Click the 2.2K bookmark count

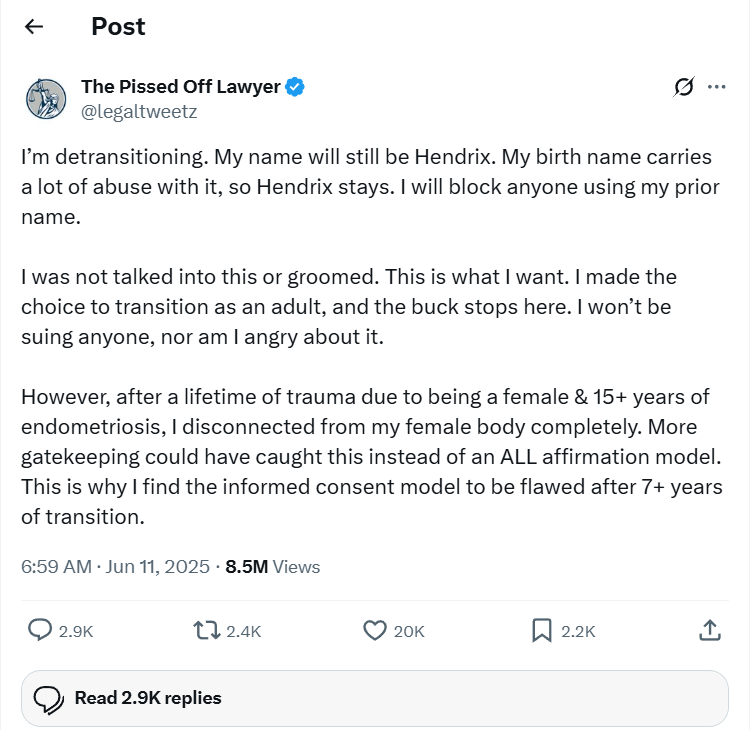tap(578, 631)
